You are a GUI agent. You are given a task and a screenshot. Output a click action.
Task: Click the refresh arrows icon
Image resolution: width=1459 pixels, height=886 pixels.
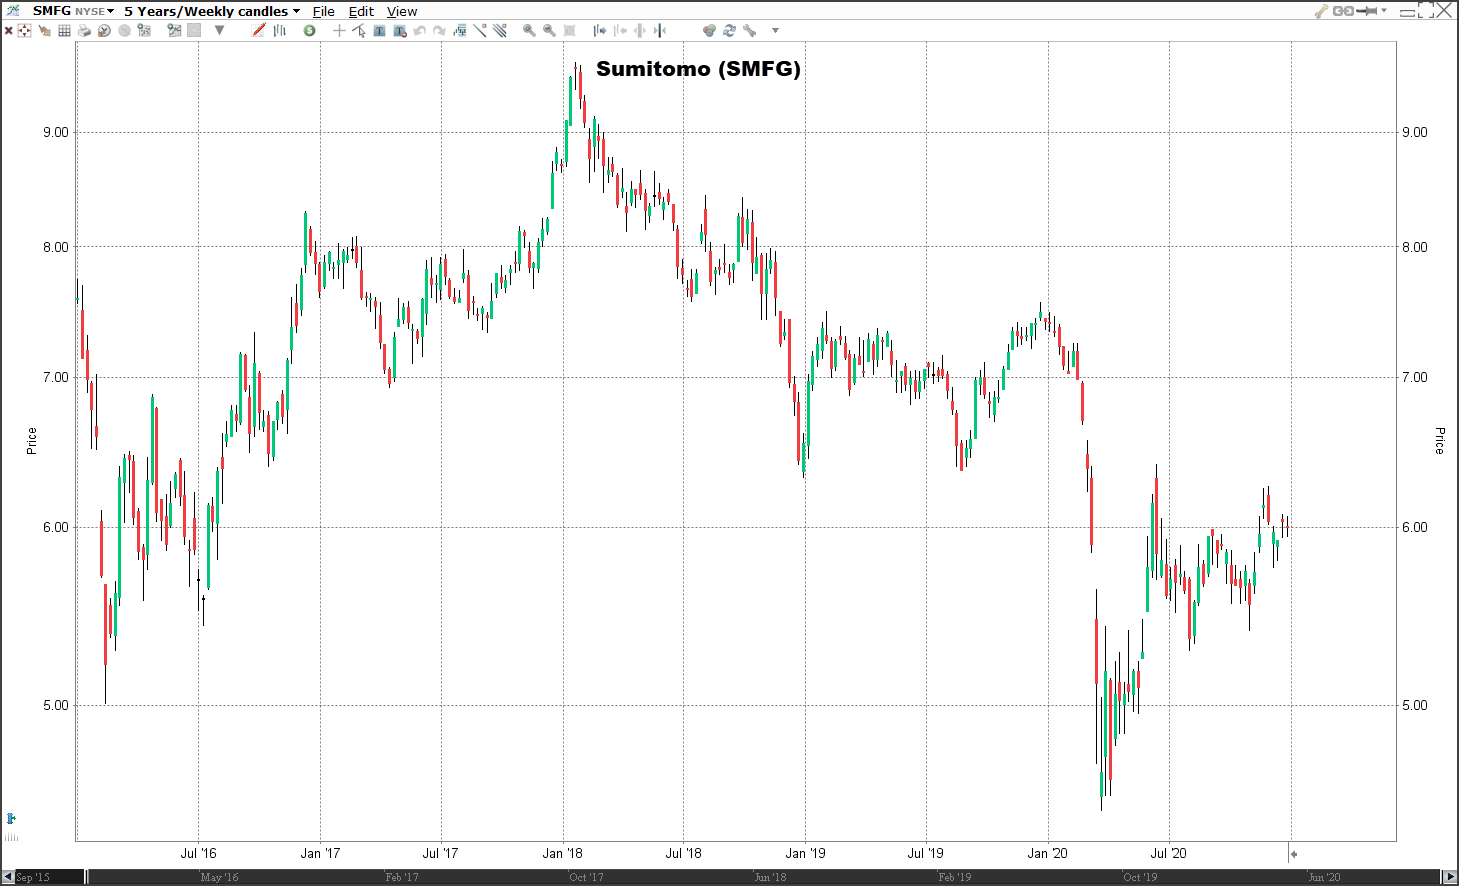tap(729, 30)
